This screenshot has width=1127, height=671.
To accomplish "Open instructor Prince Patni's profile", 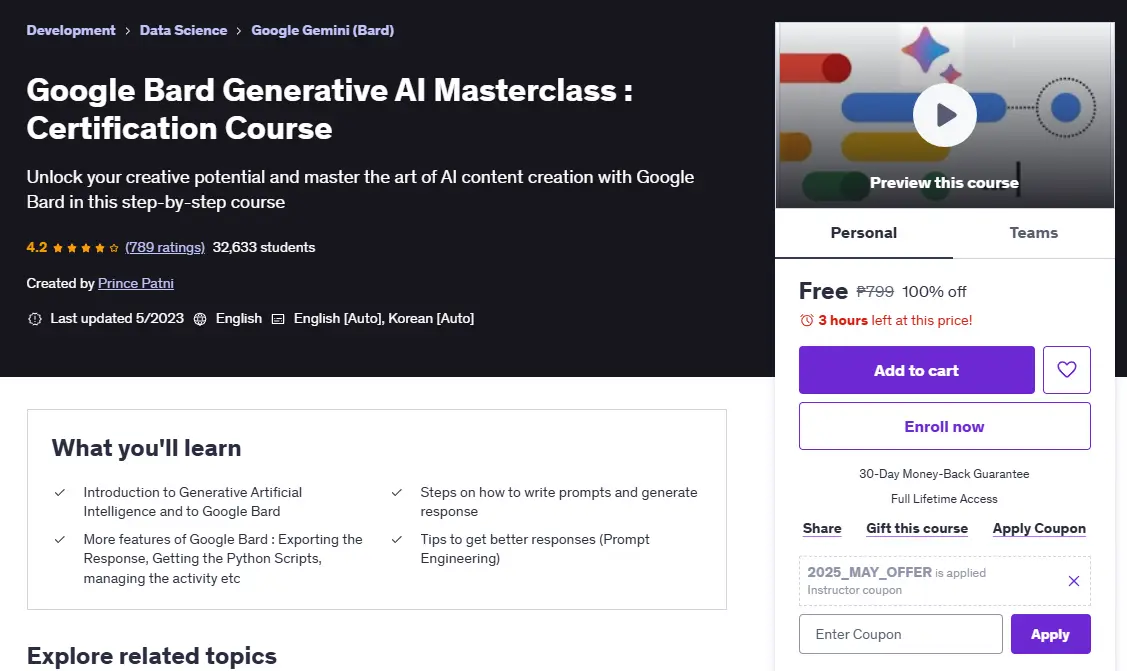I will [136, 283].
